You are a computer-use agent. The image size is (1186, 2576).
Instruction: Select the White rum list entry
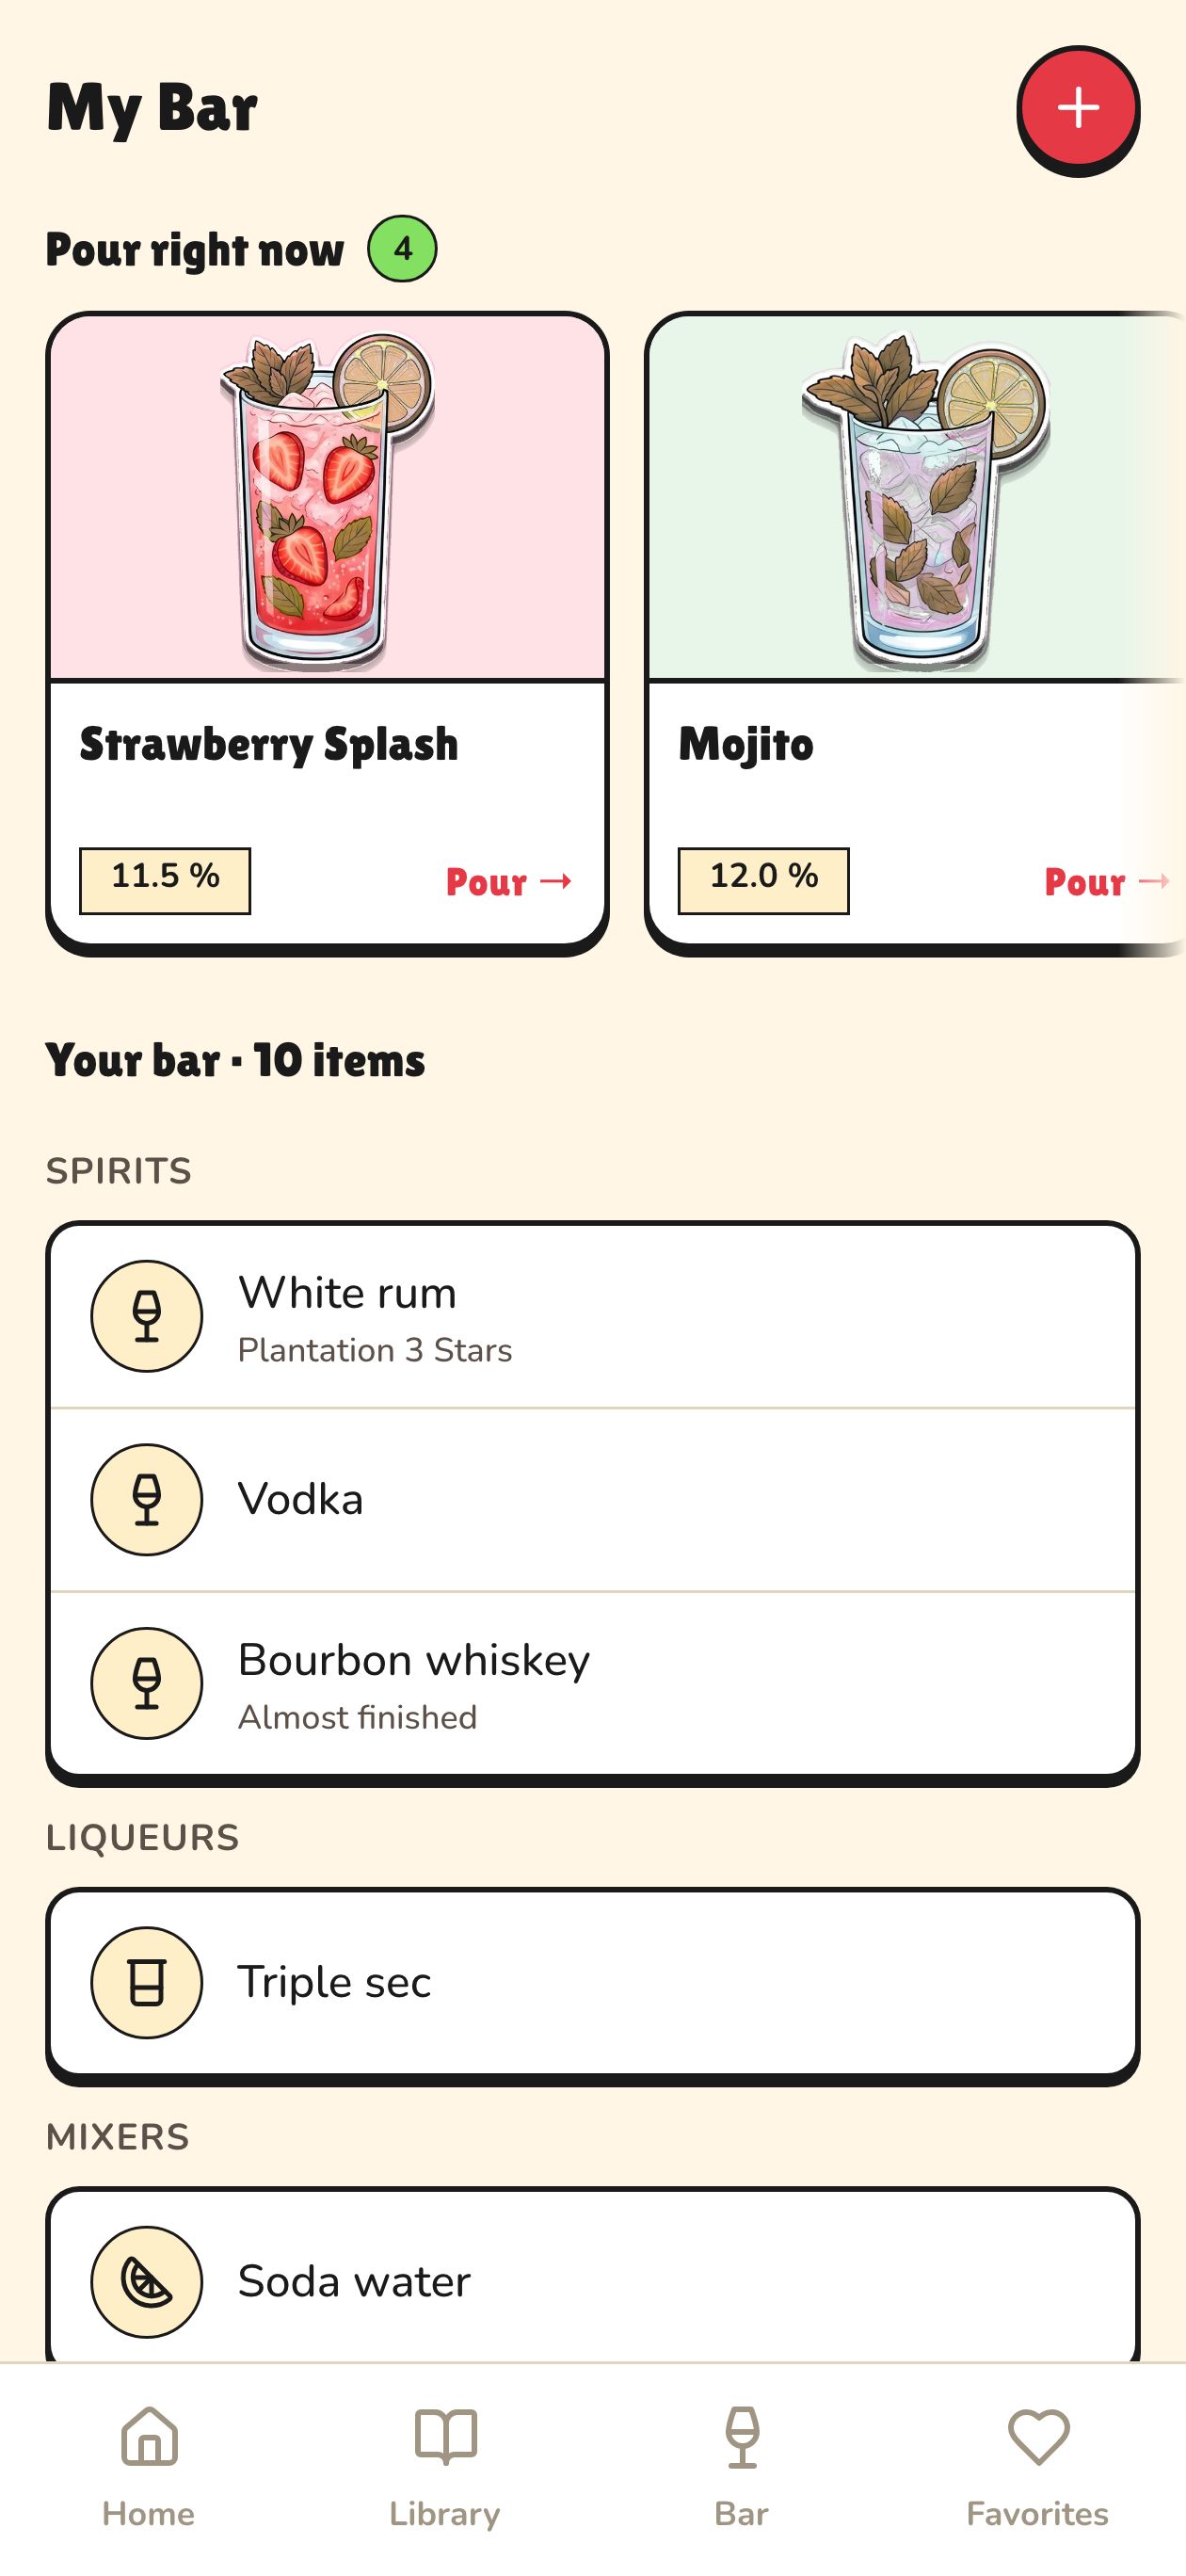pos(593,1315)
